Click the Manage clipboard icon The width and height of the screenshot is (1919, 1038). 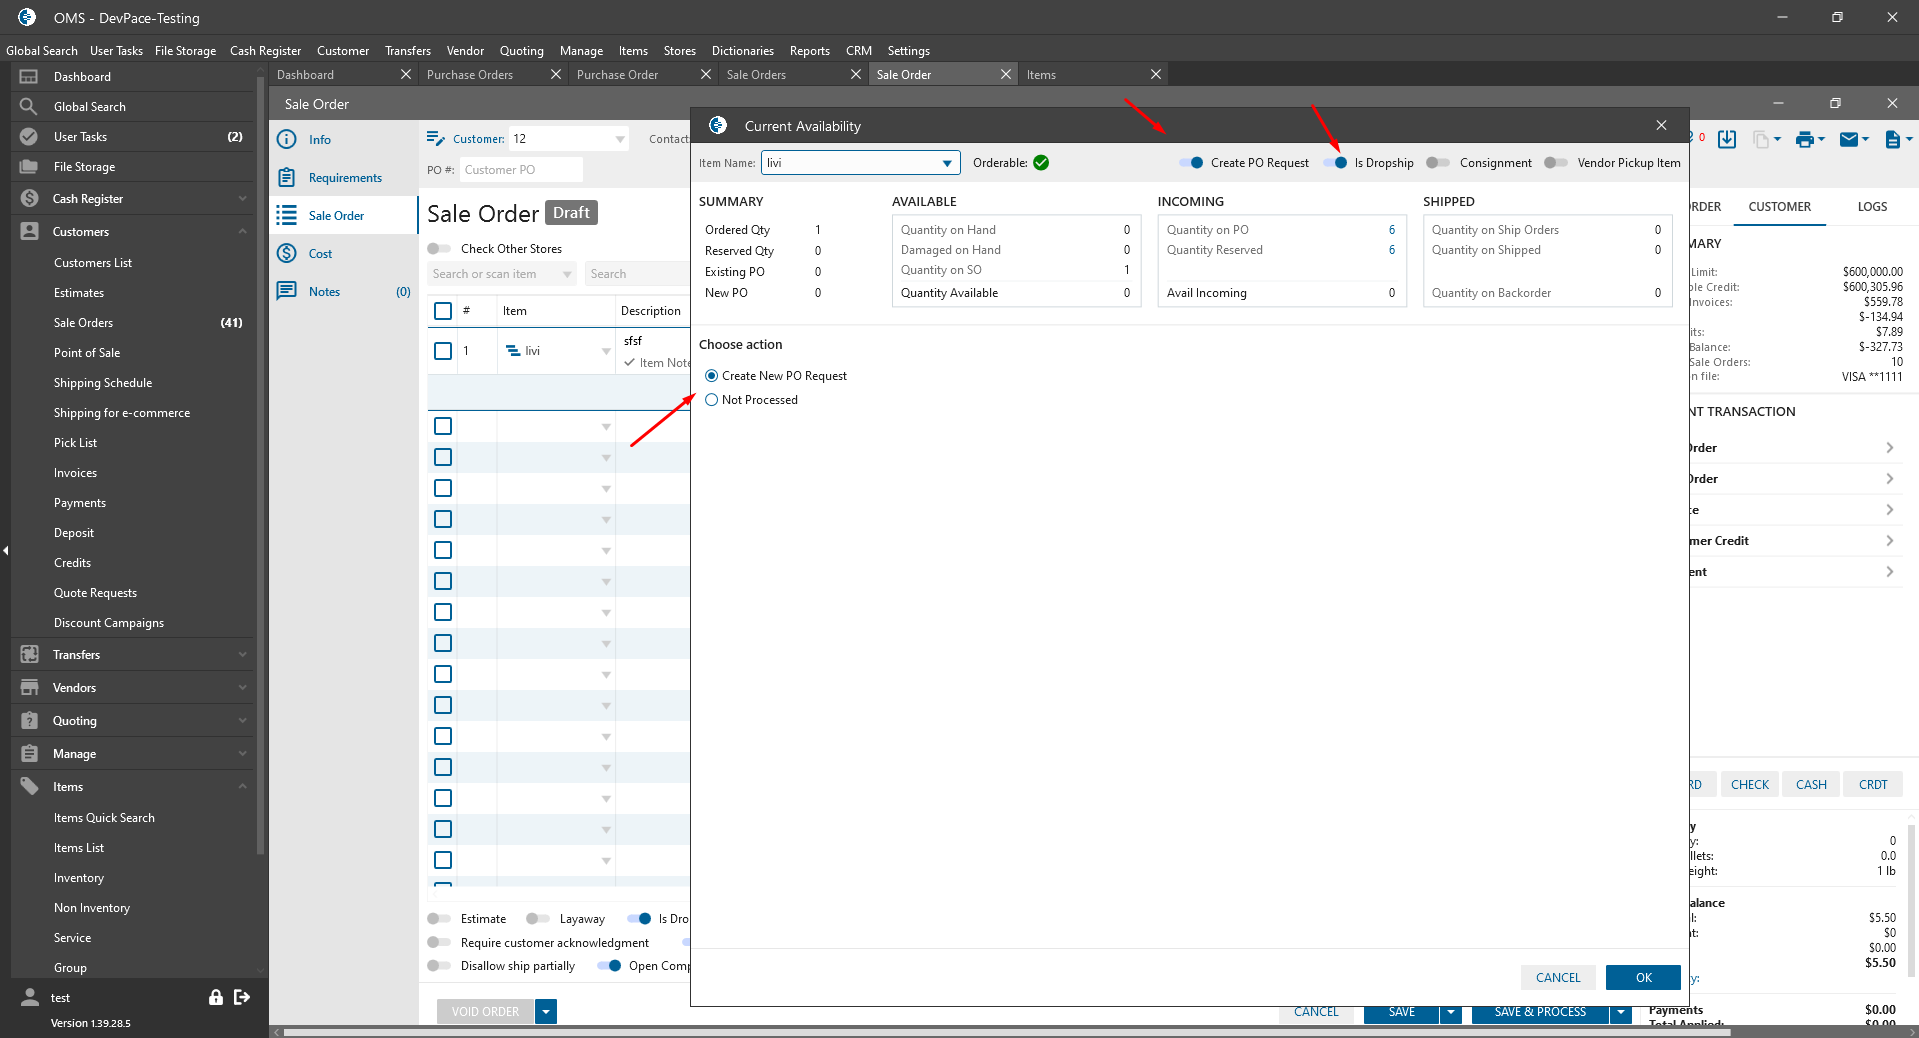(x=29, y=754)
